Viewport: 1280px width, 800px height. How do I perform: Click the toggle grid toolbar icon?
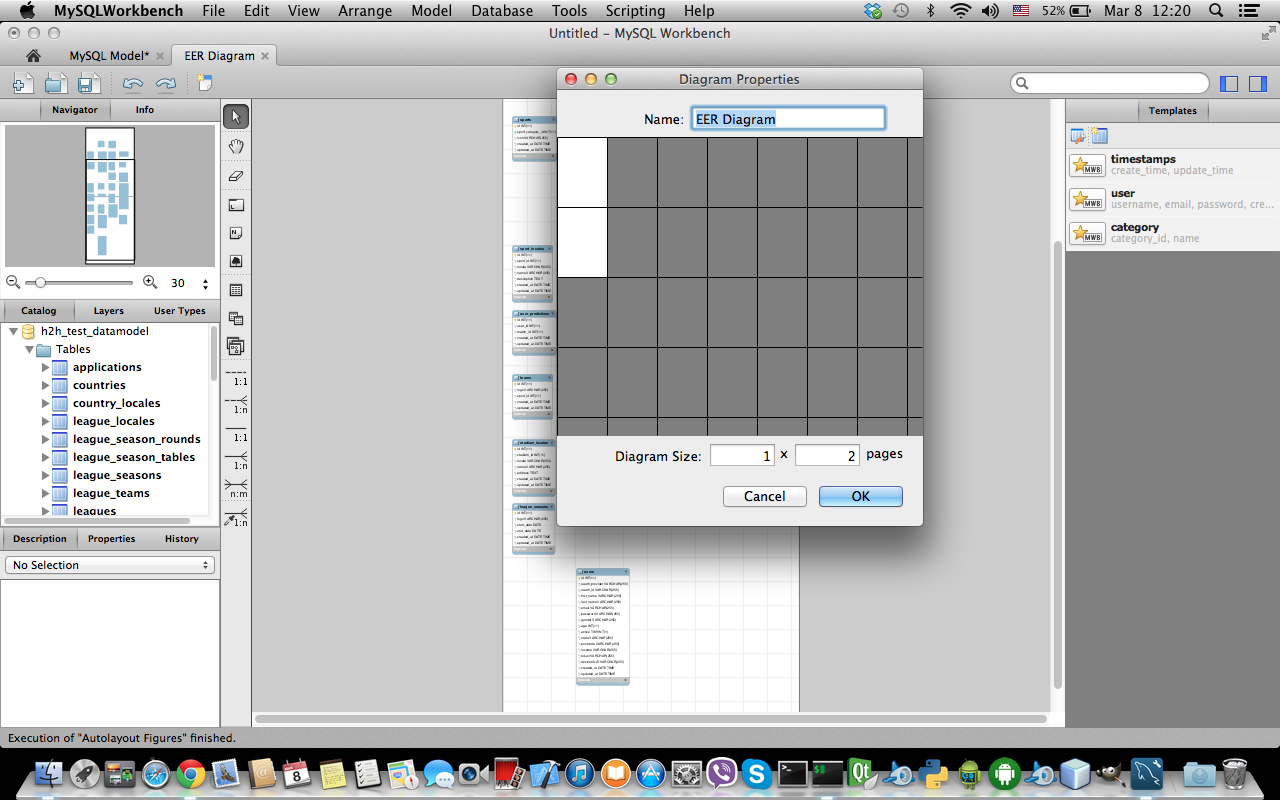[x=203, y=84]
